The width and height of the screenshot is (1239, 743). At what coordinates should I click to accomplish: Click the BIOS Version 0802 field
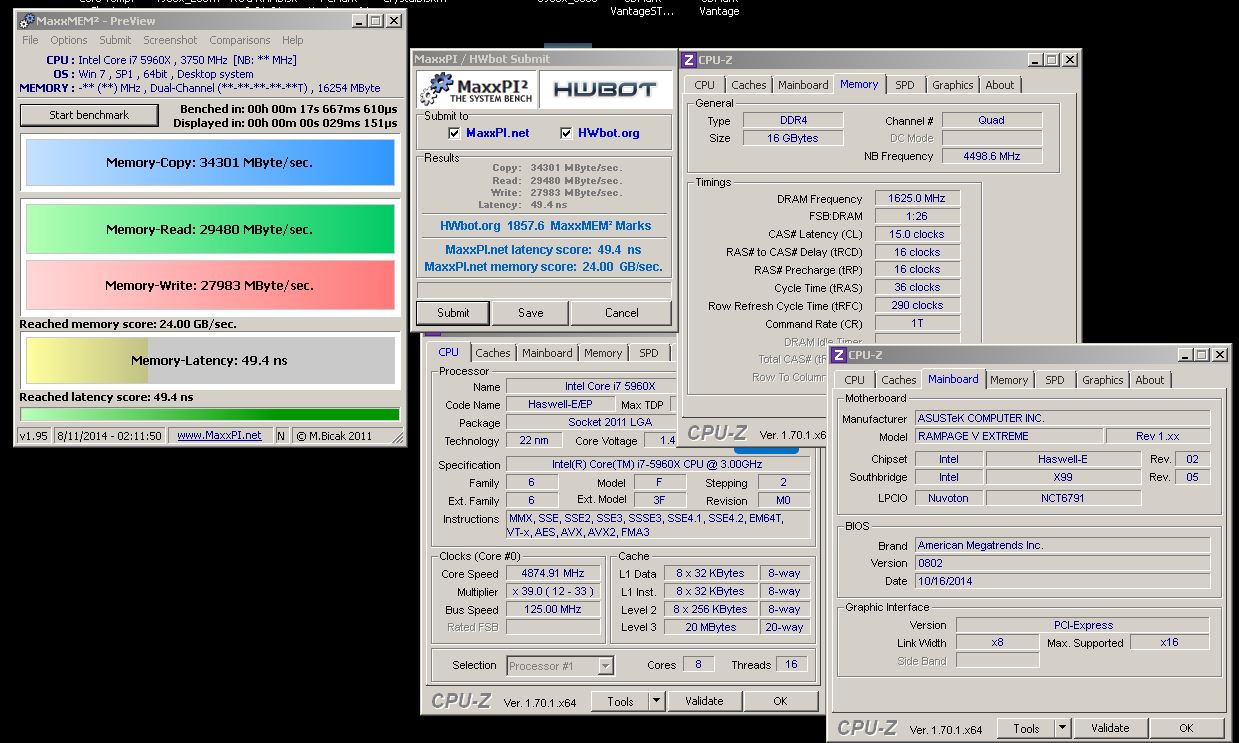(1062, 563)
